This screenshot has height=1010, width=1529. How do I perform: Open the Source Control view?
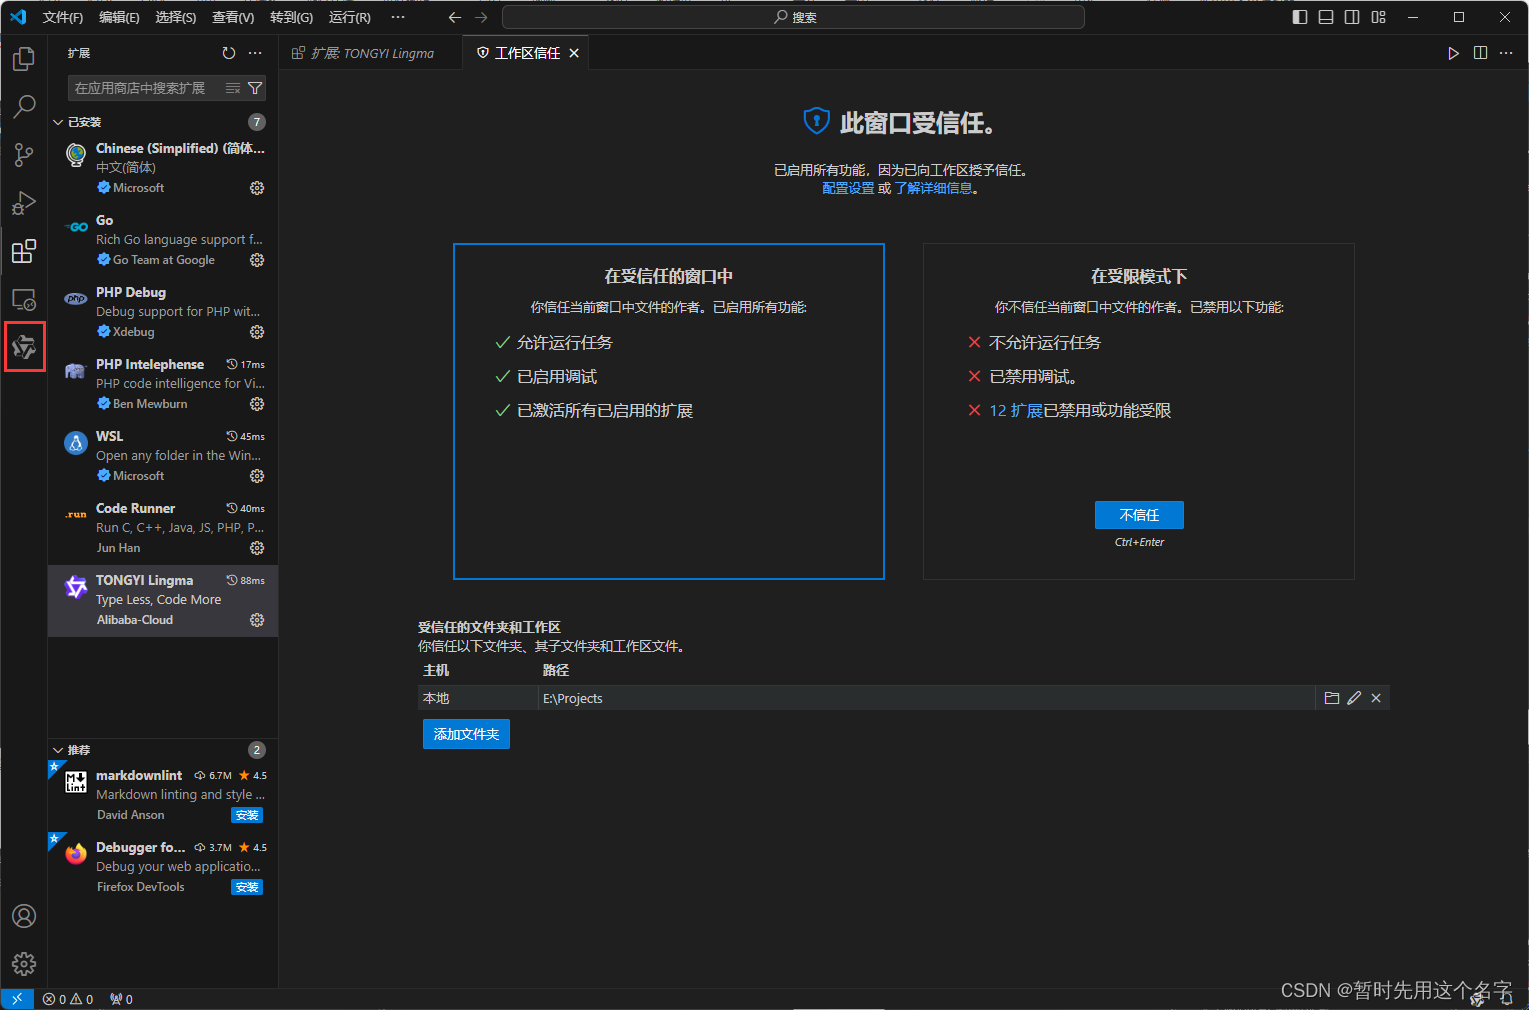24,154
